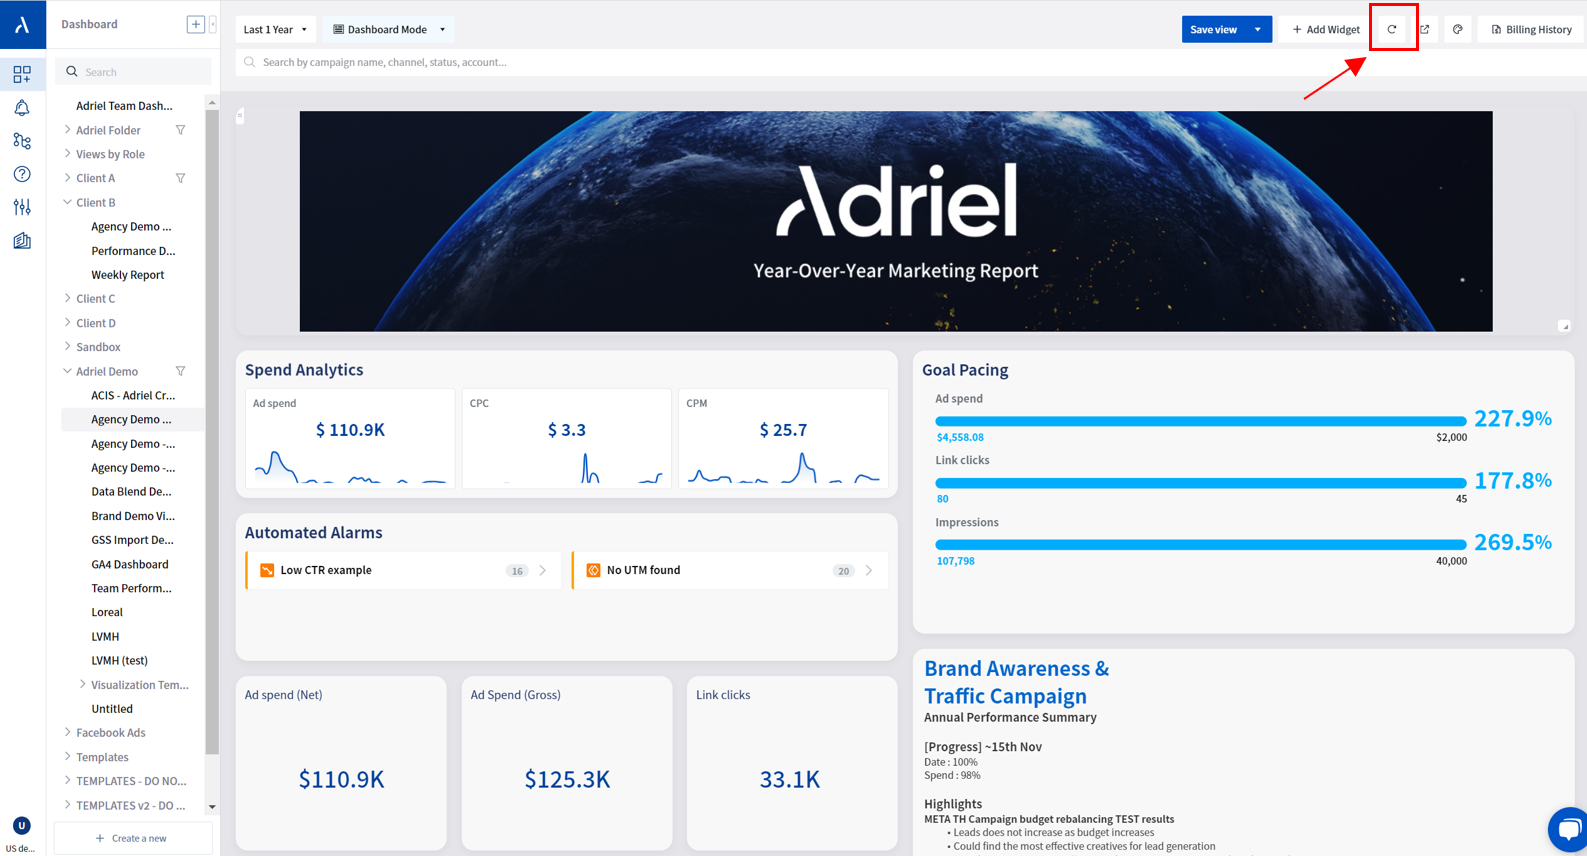The image size is (1587, 856).
Task: Click the Adriel Year-Over-Year banner image
Action: tap(896, 221)
